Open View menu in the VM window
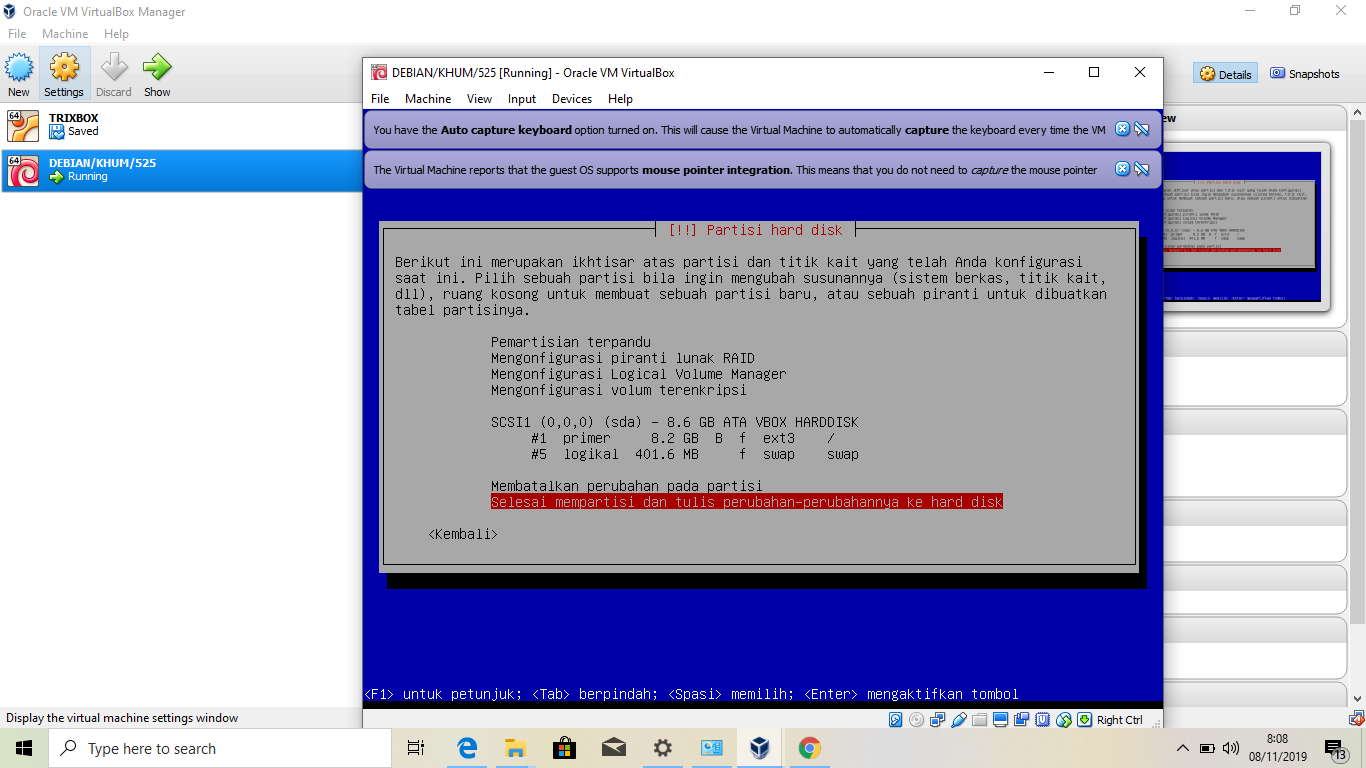Image resolution: width=1366 pixels, height=768 pixels. coord(479,99)
